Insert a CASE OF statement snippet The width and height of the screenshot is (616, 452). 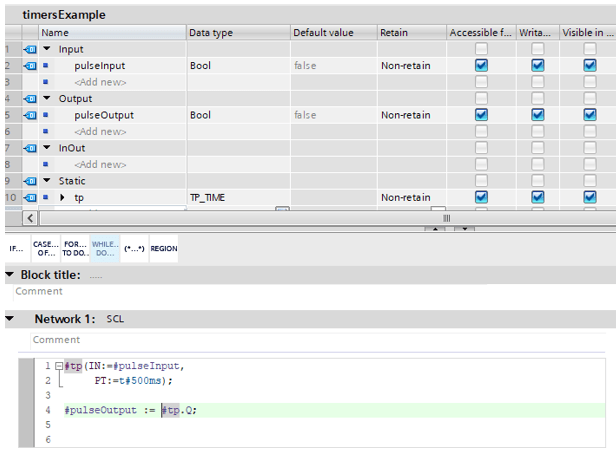click(46, 249)
